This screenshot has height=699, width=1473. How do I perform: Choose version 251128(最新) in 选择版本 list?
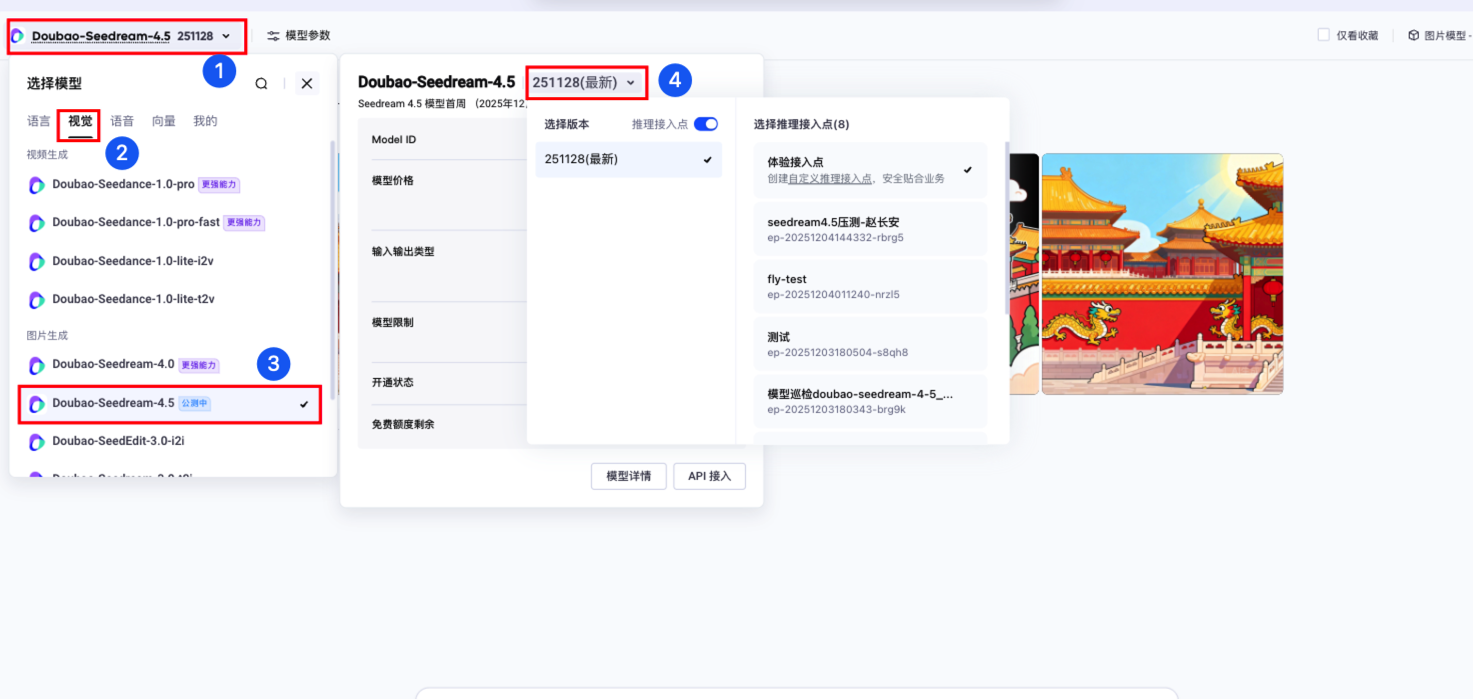click(x=628, y=160)
